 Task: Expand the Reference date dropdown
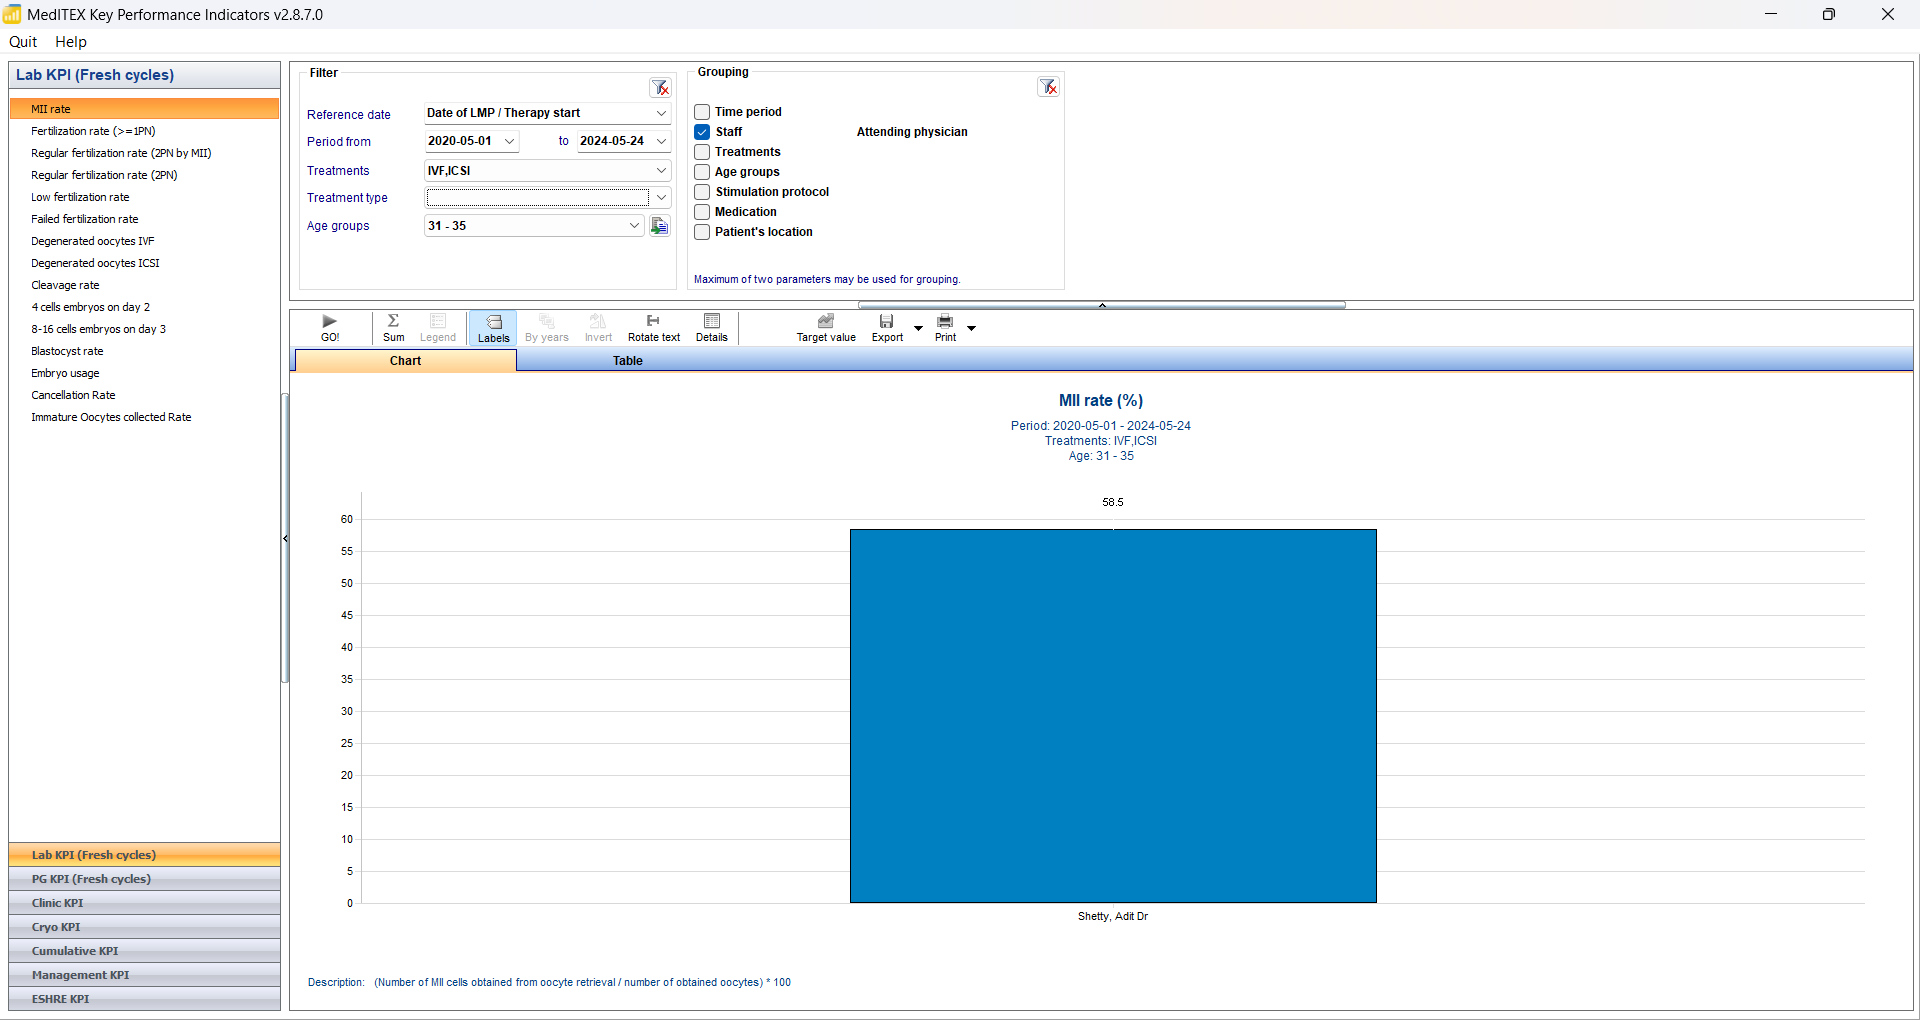pos(661,113)
